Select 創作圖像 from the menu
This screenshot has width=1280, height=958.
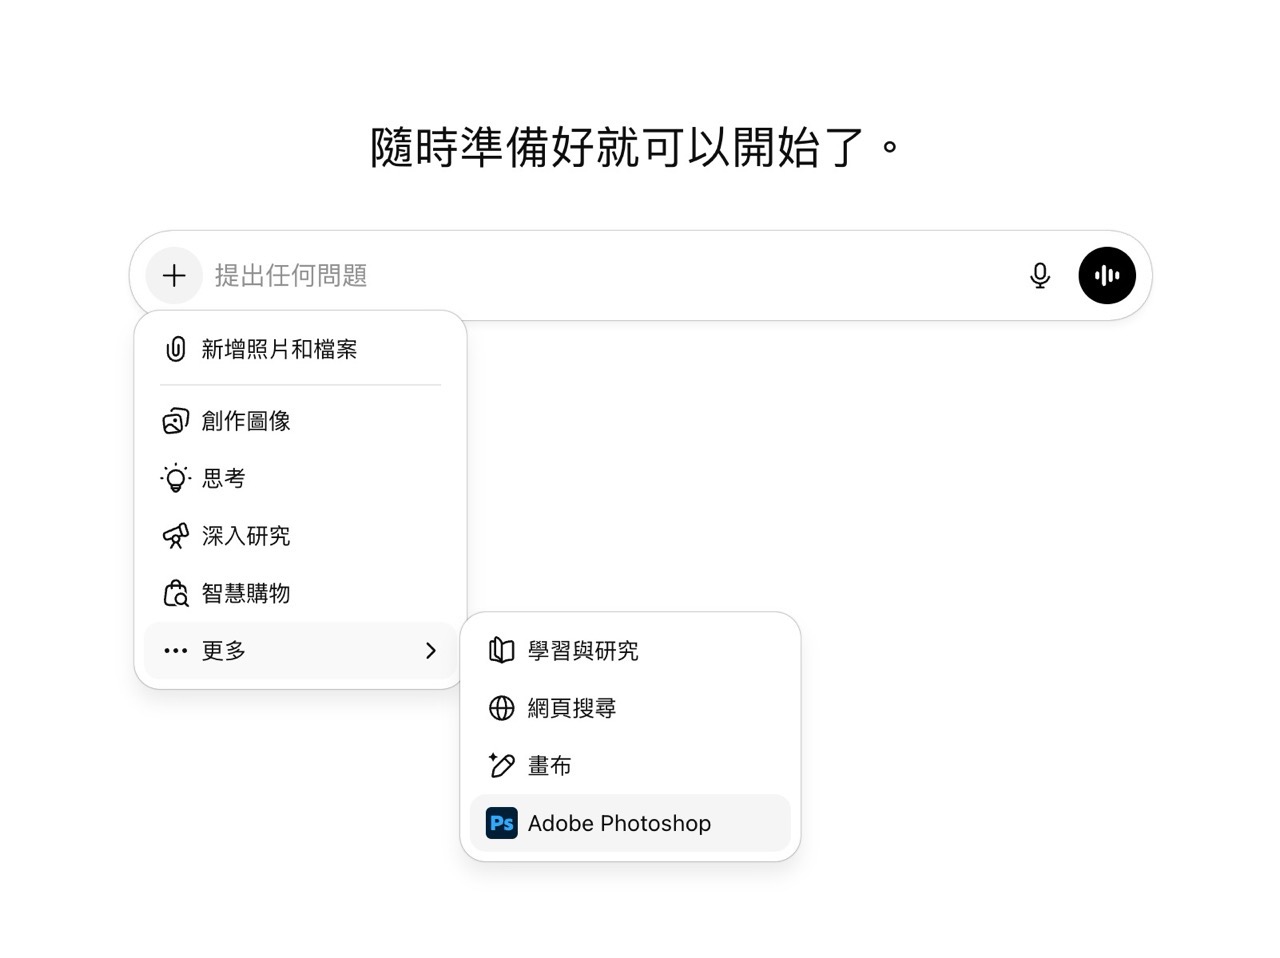[244, 420]
